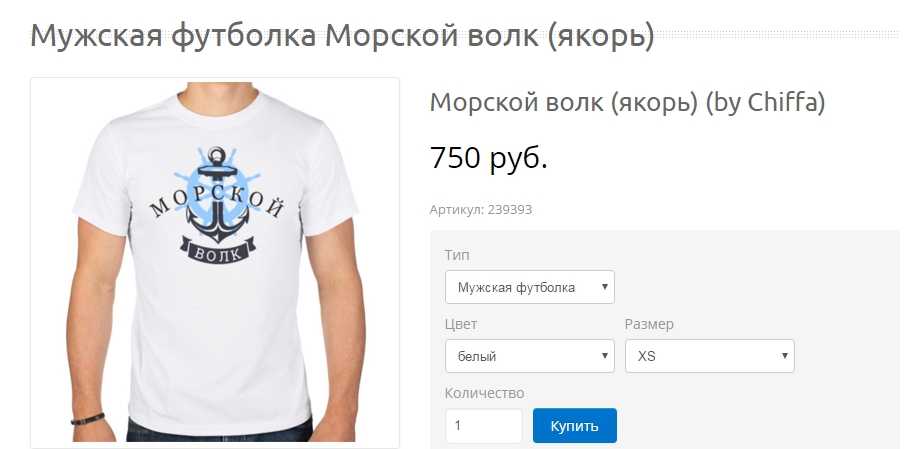Click the arrow on the Размер selector
This screenshot has height=449, width=913.
(784, 356)
